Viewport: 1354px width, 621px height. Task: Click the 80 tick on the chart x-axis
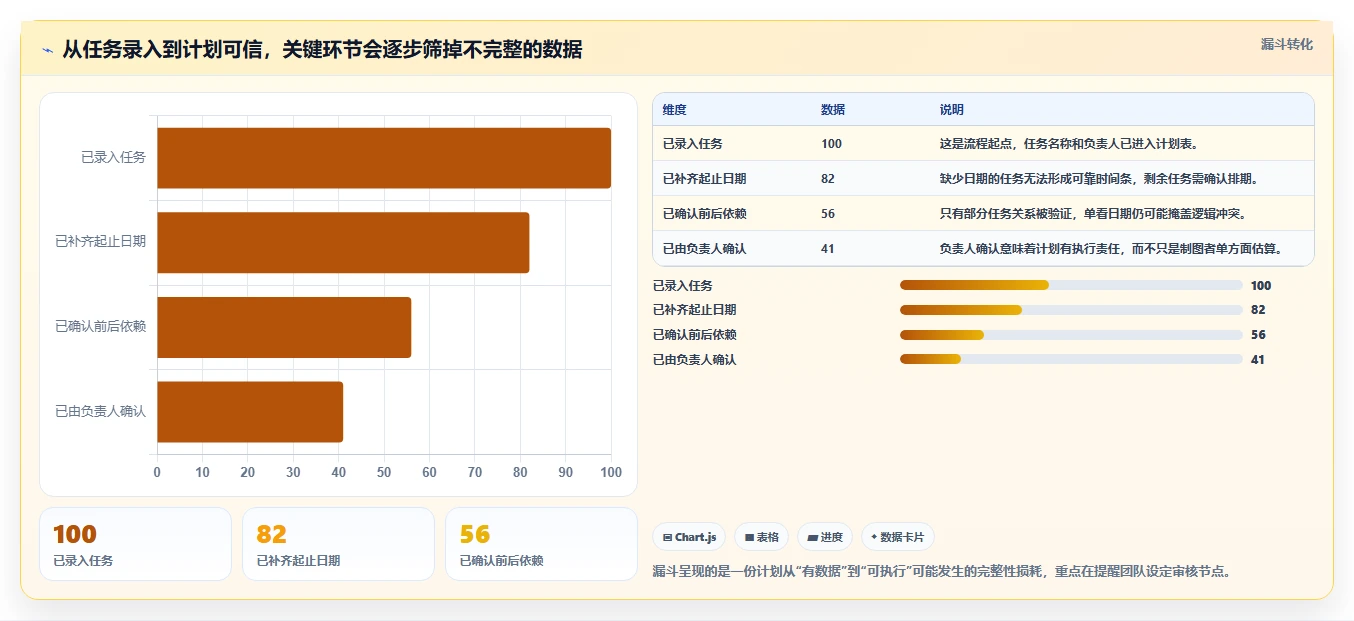(520, 473)
